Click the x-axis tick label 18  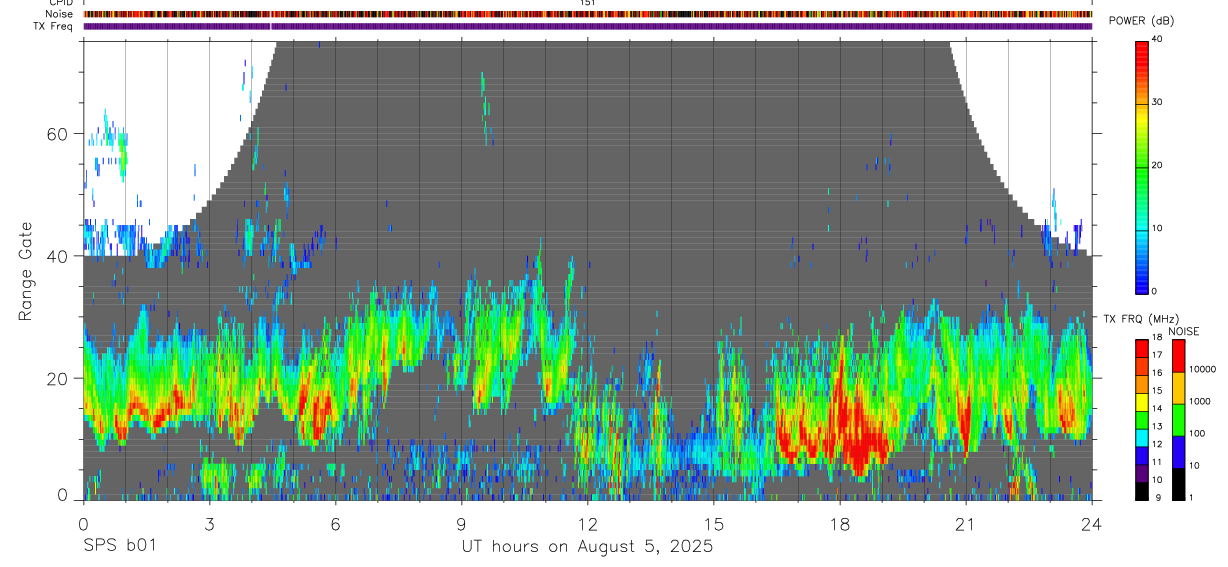(840, 523)
